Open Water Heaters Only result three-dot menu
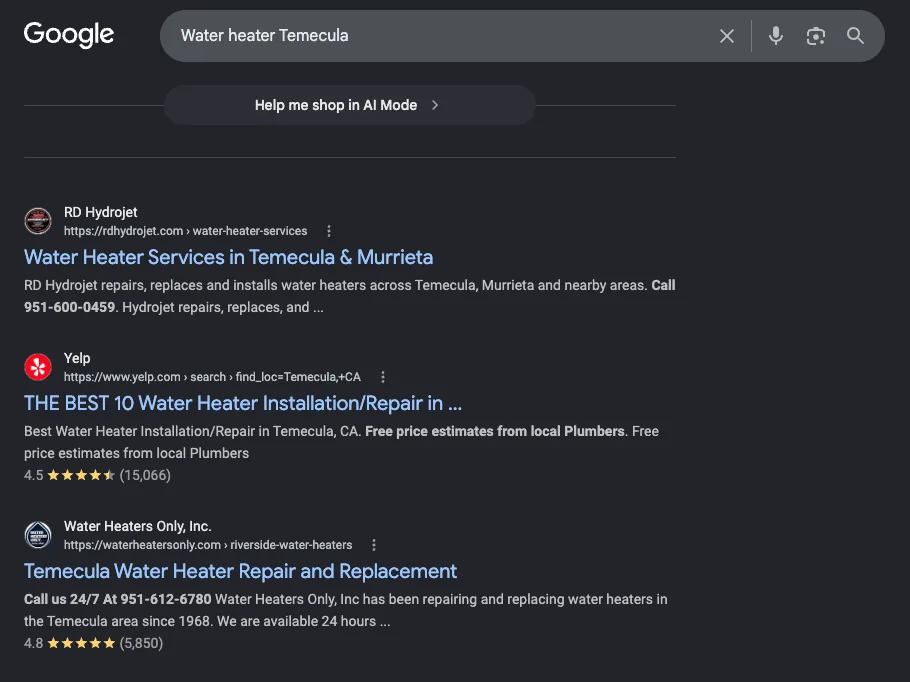The height and width of the screenshot is (682, 910). tap(374, 545)
